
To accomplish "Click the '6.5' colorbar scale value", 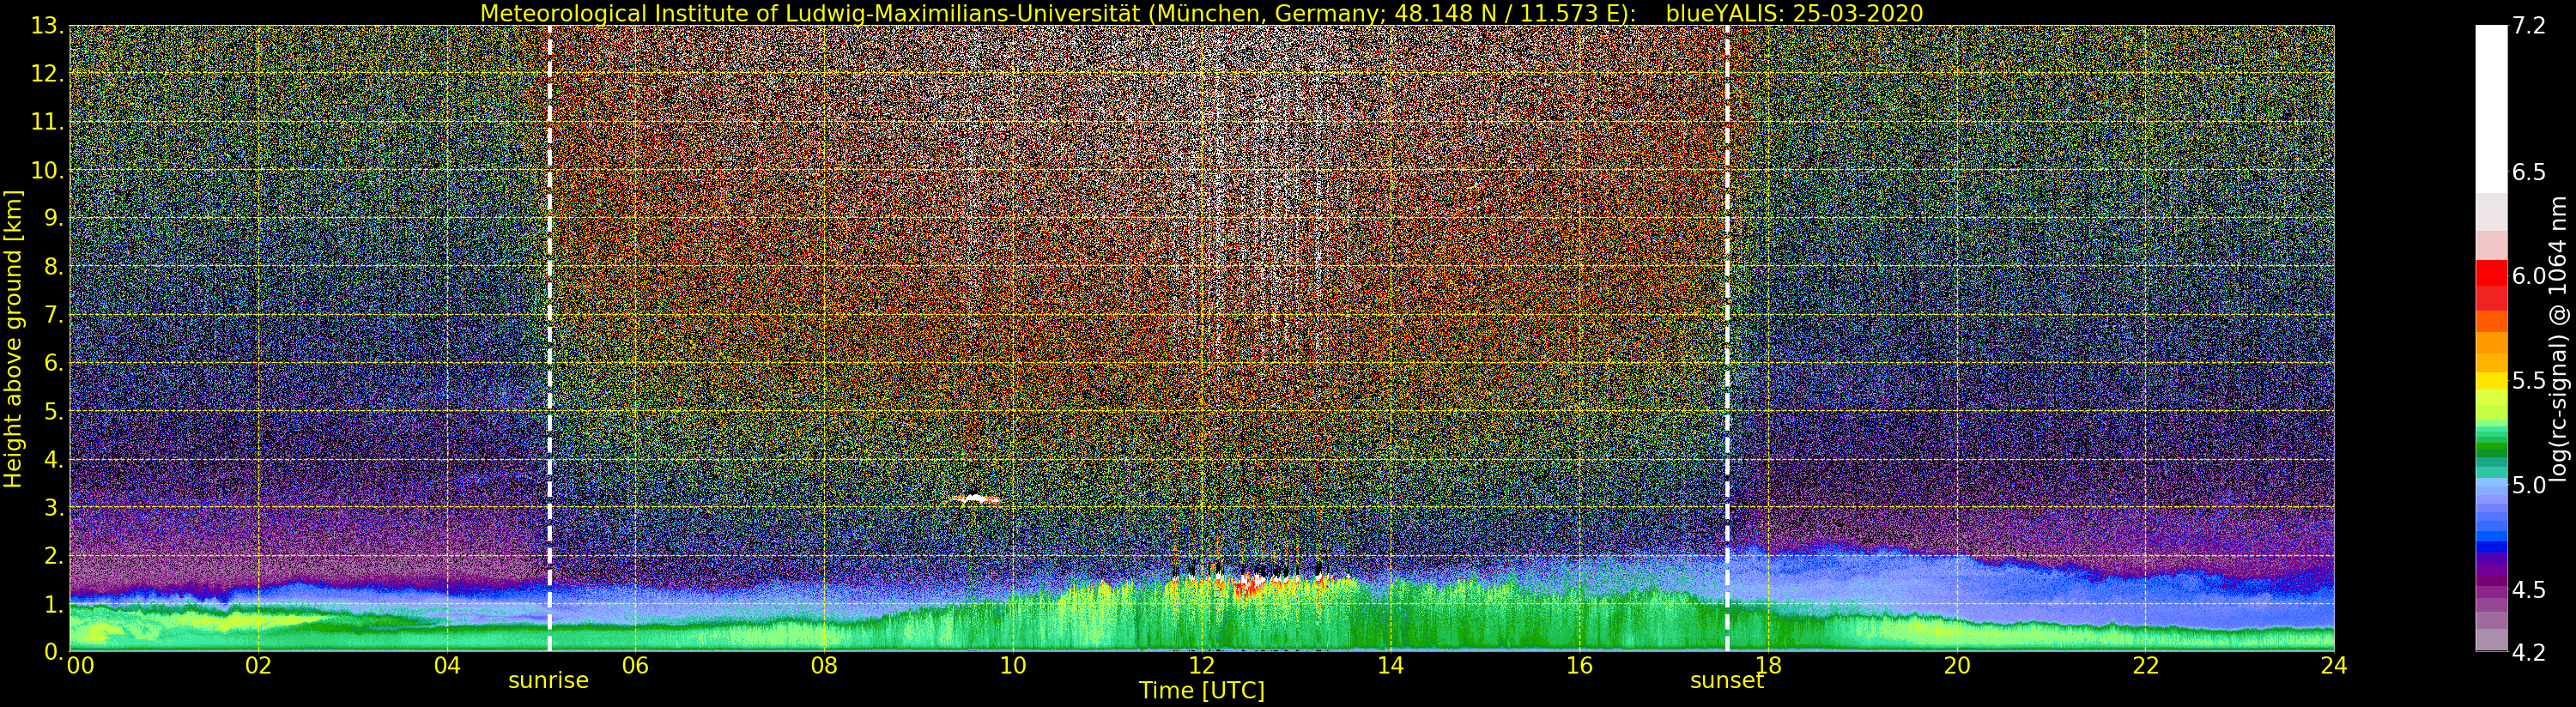I will 2528,172.
